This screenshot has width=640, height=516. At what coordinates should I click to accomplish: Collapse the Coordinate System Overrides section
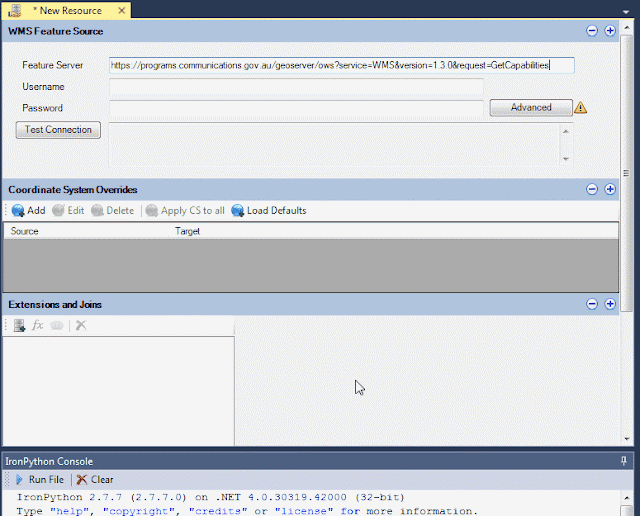(x=592, y=189)
